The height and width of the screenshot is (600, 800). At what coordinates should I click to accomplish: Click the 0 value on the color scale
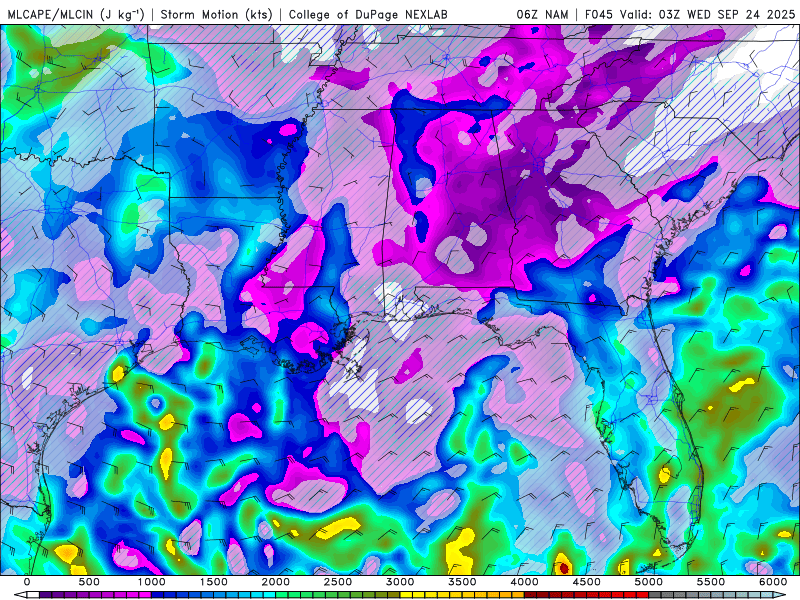click(x=27, y=582)
